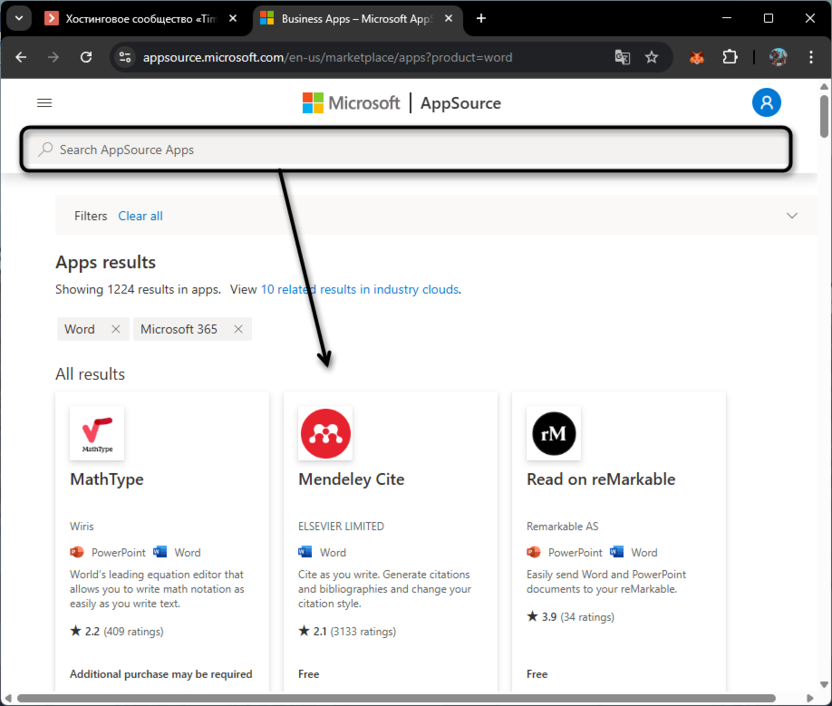Bookmark this page with star icon
Screen dimensions: 832x706
[x=652, y=57]
